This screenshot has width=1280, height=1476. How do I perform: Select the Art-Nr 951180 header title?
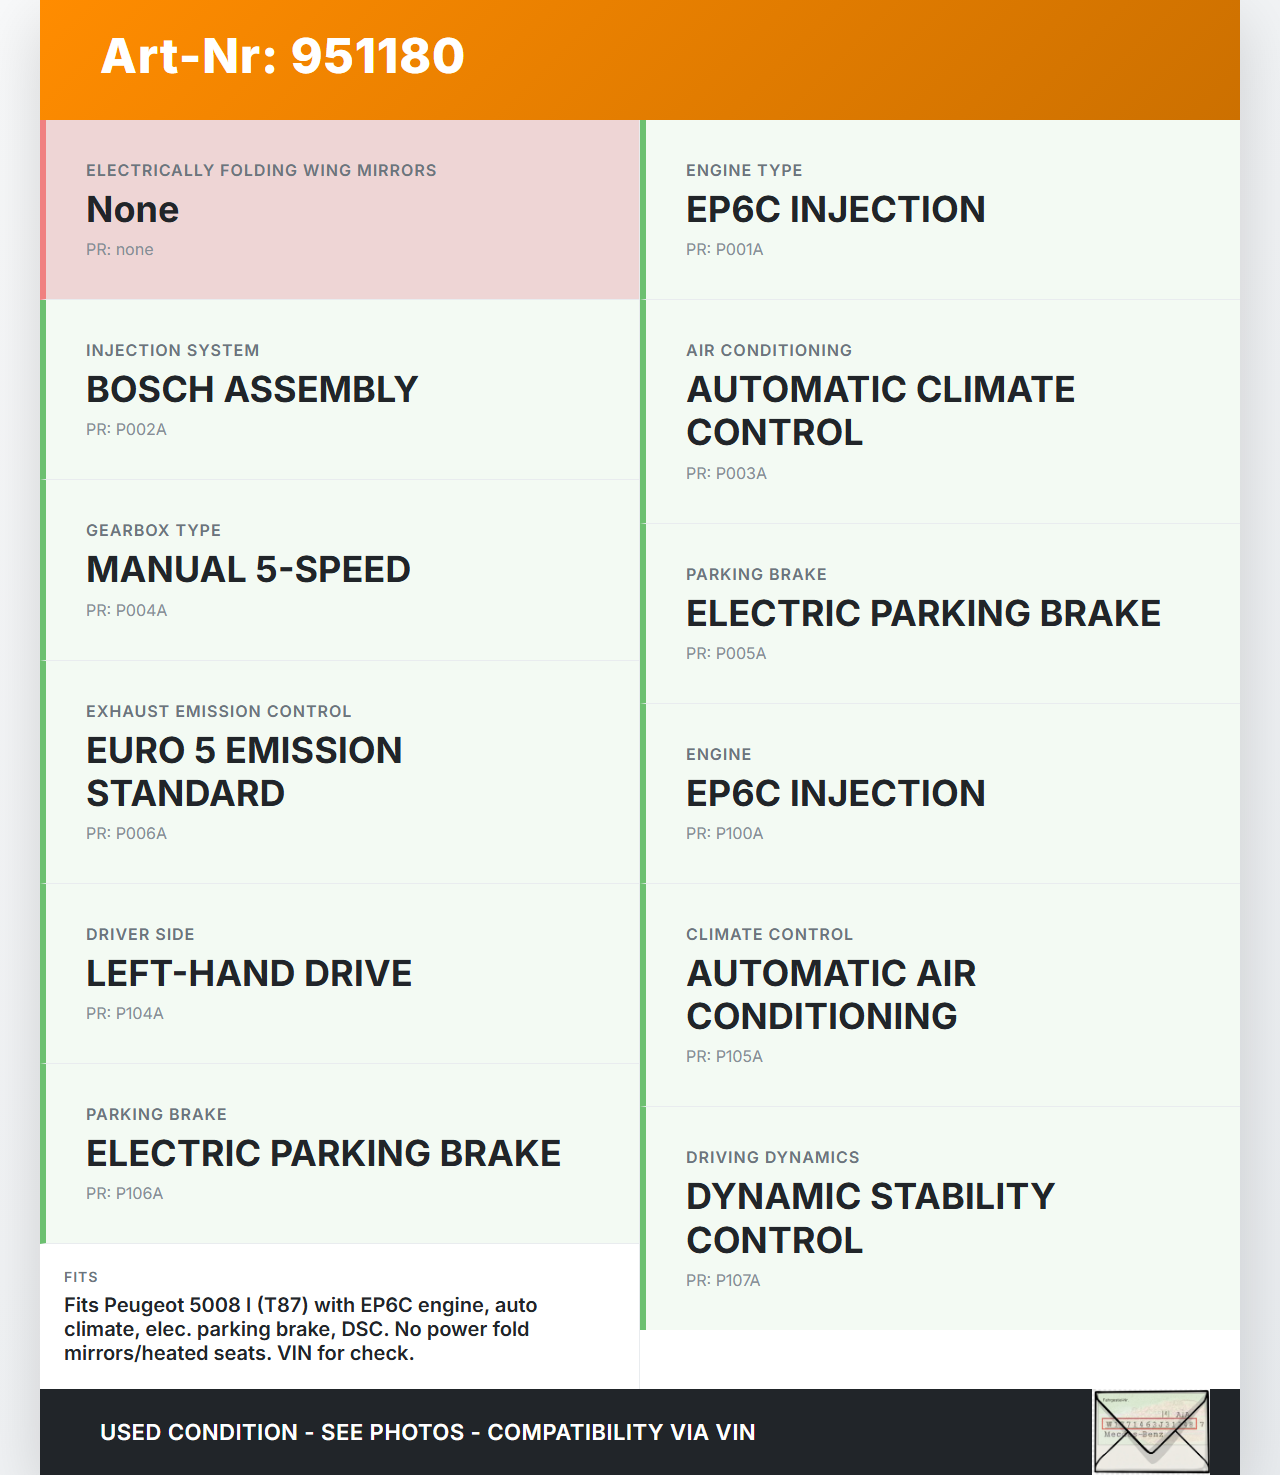coord(283,56)
